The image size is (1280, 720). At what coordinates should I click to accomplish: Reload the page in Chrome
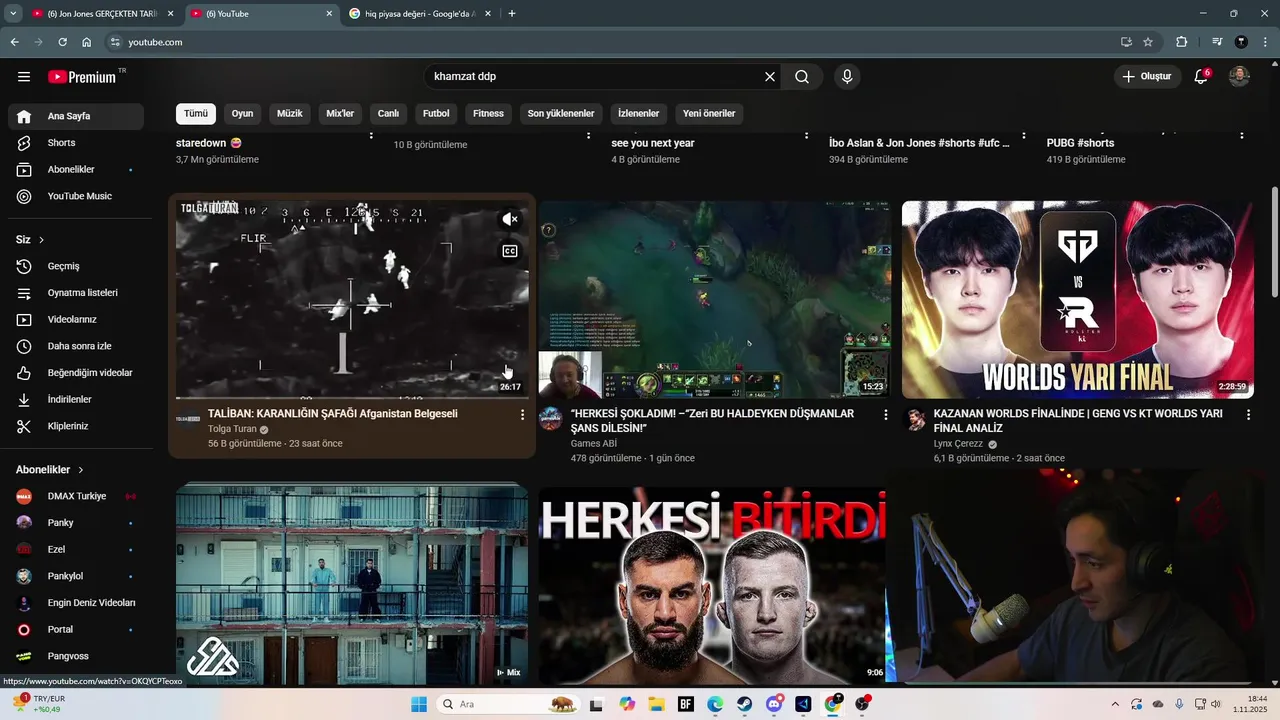tap(63, 42)
